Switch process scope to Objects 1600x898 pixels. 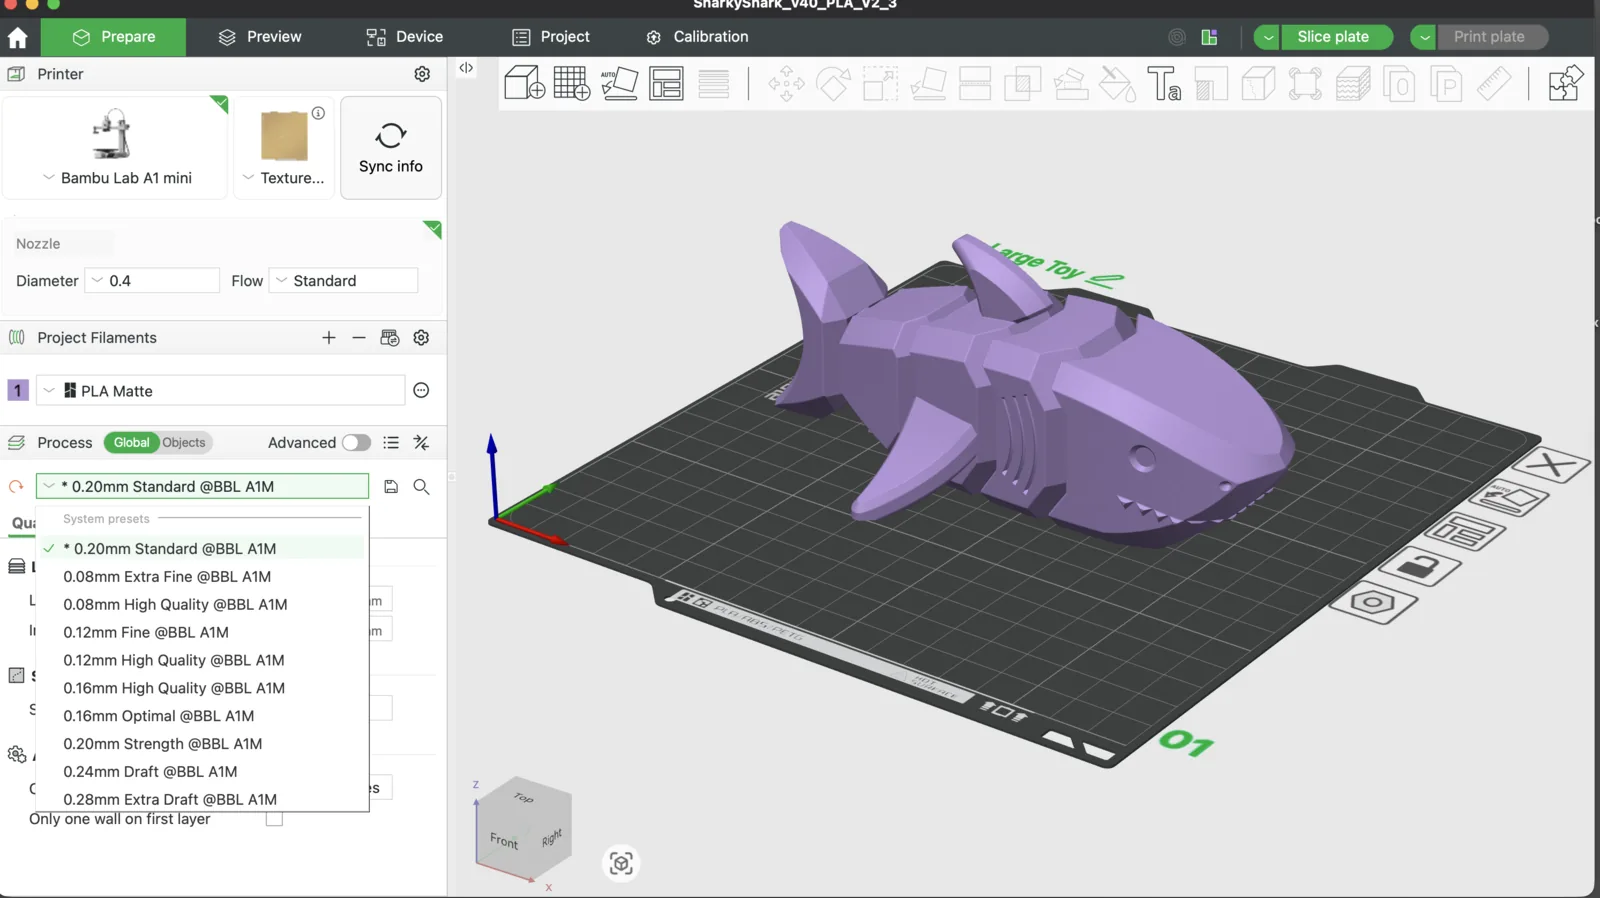[x=184, y=443]
